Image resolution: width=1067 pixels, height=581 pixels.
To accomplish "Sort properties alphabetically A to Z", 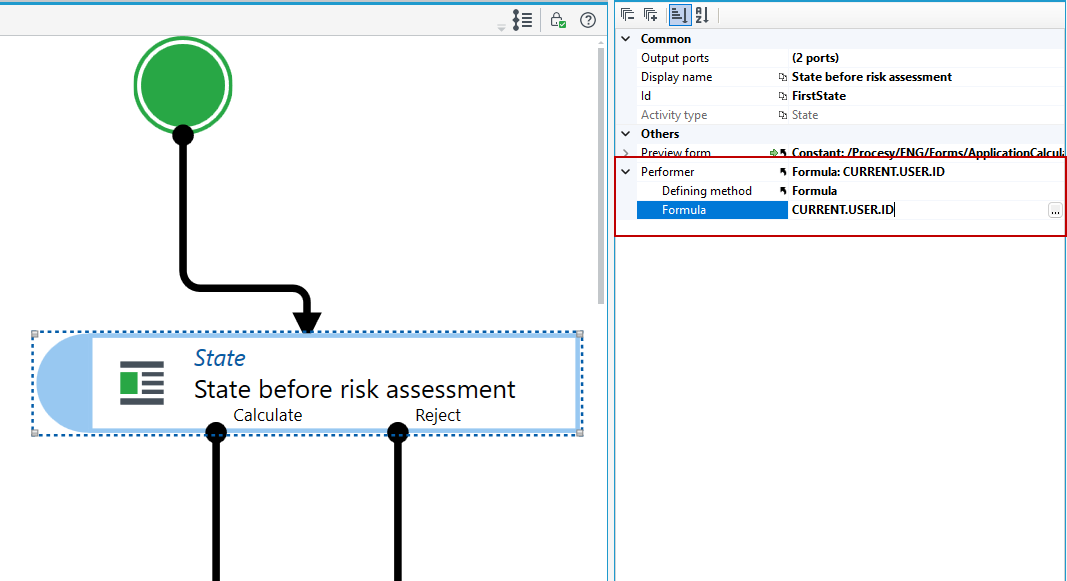I will pyautogui.click(x=702, y=15).
